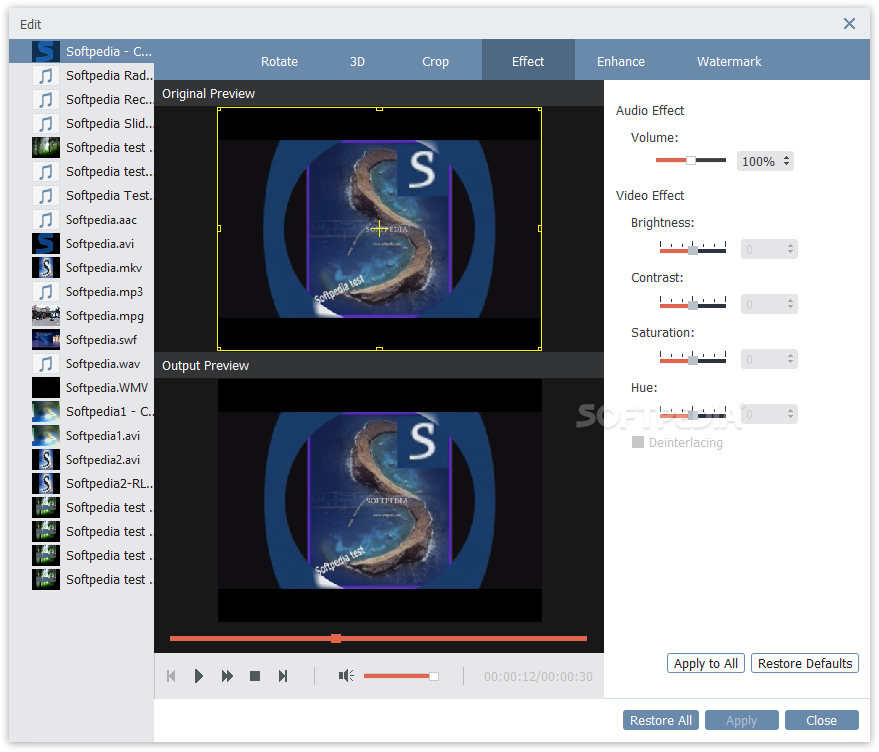Click the crop center crosshair in Original Preview
The height and width of the screenshot is (752, 879).
tap(380, 229)
